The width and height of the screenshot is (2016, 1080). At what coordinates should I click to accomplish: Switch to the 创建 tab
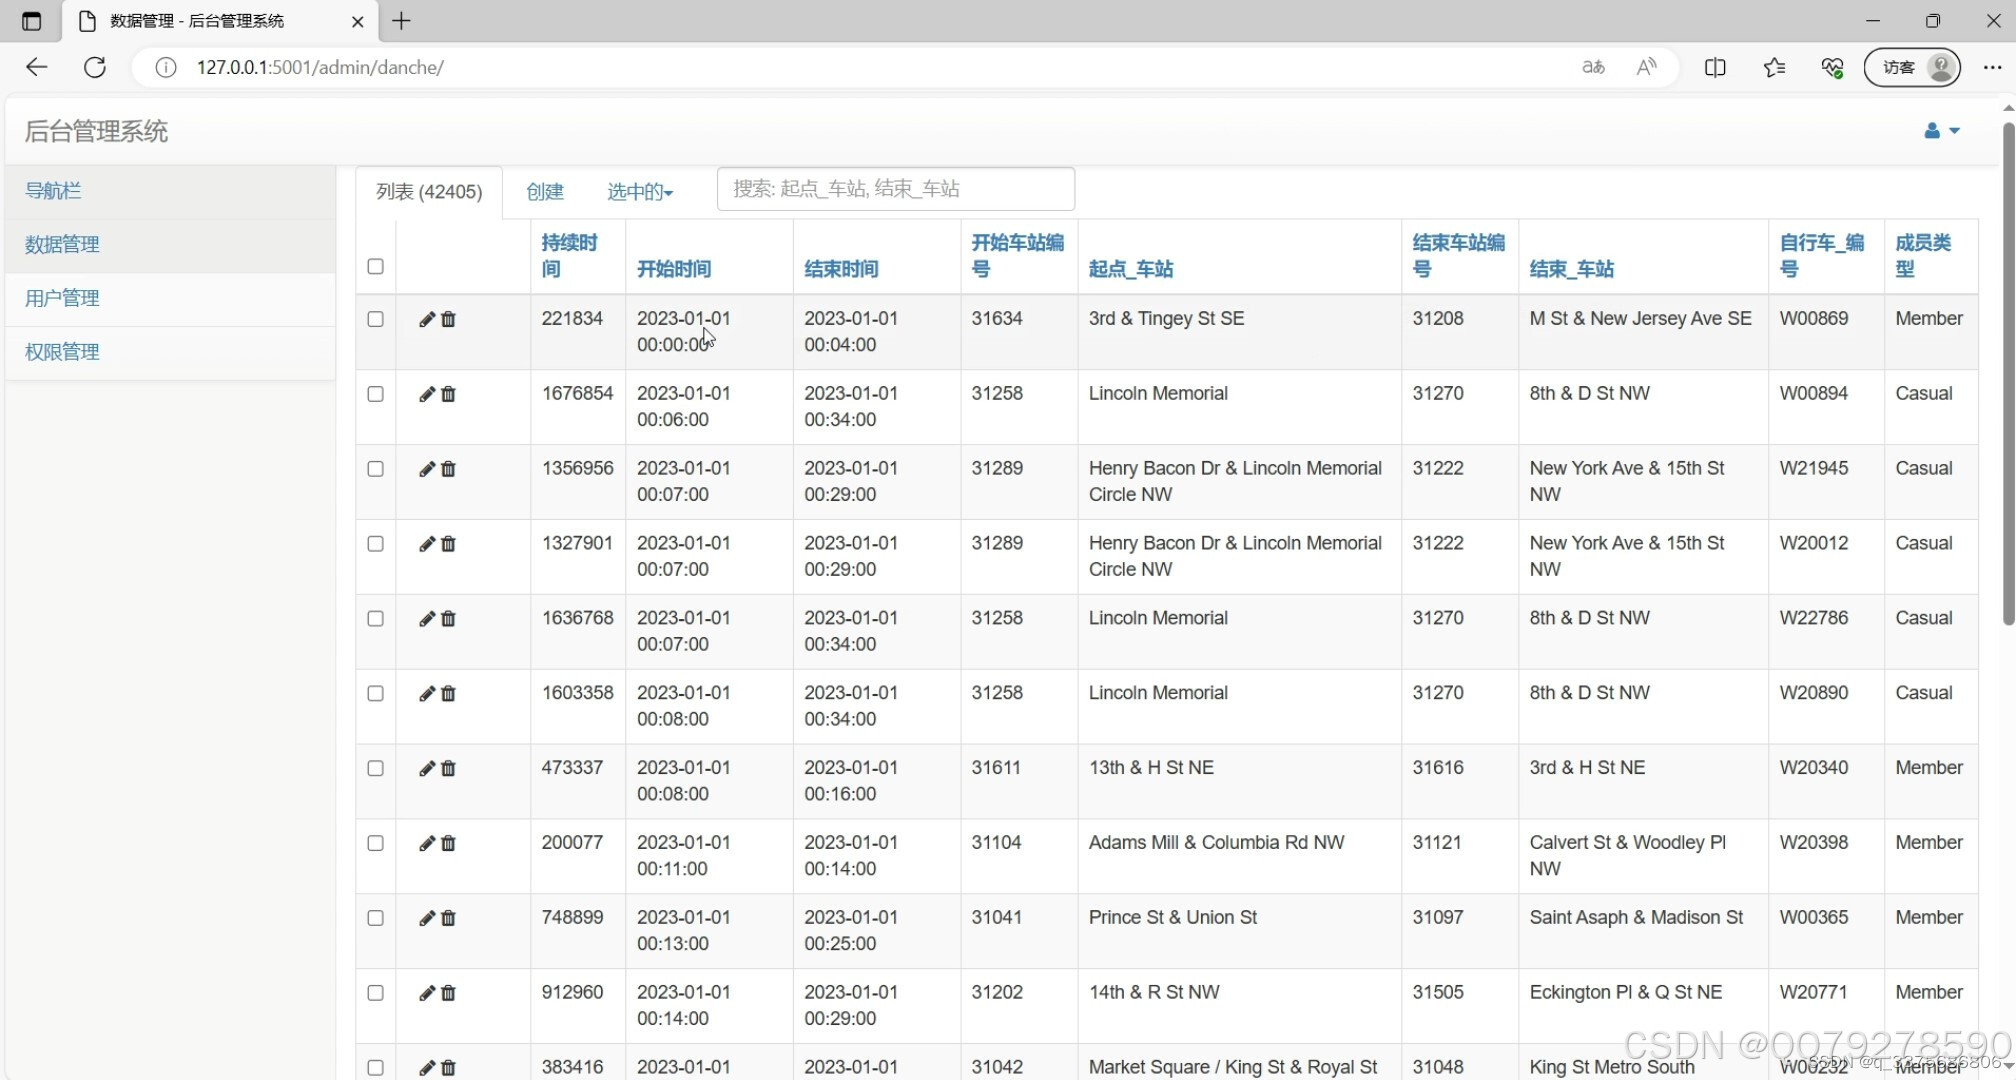pos(545,191)
